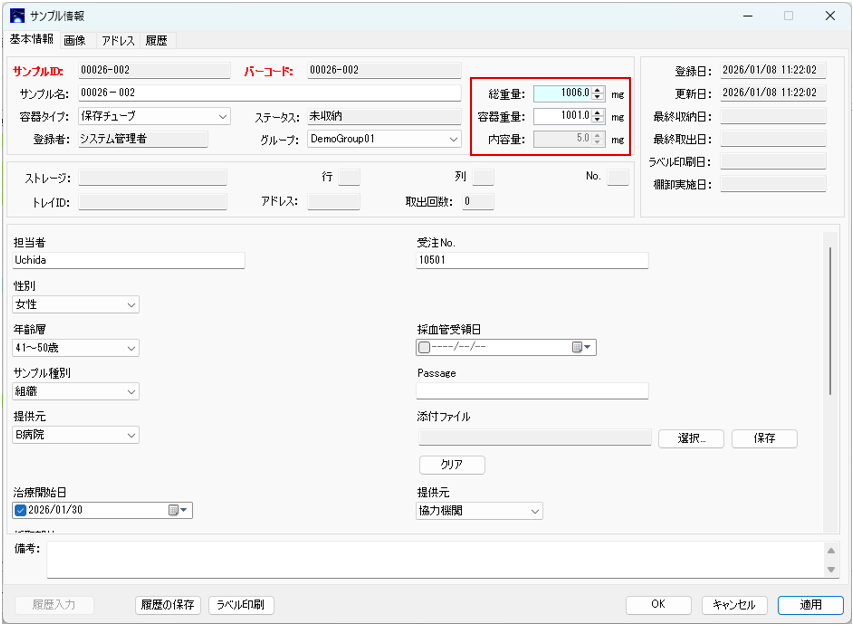Open calendar picker for 治療開始日 date
Screen dimensions: 853x625
point(179,510)
